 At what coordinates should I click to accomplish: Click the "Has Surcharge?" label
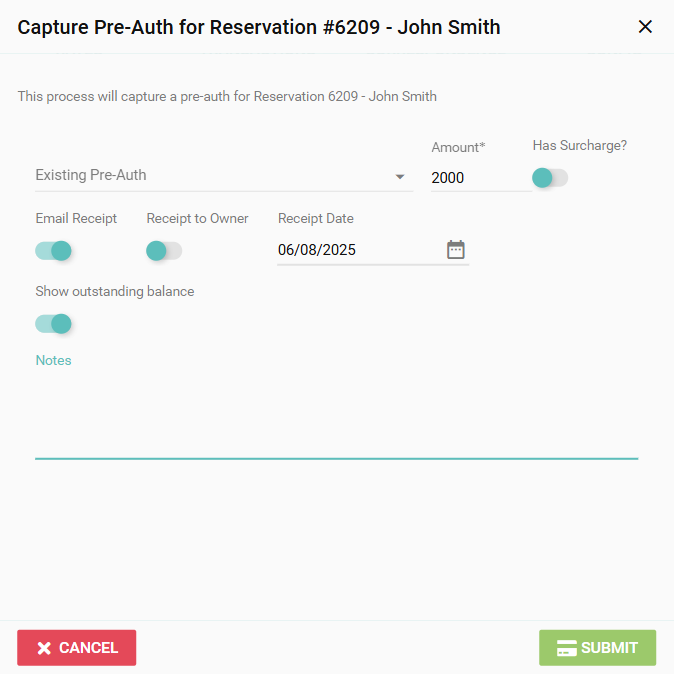[x=579, y=146]
